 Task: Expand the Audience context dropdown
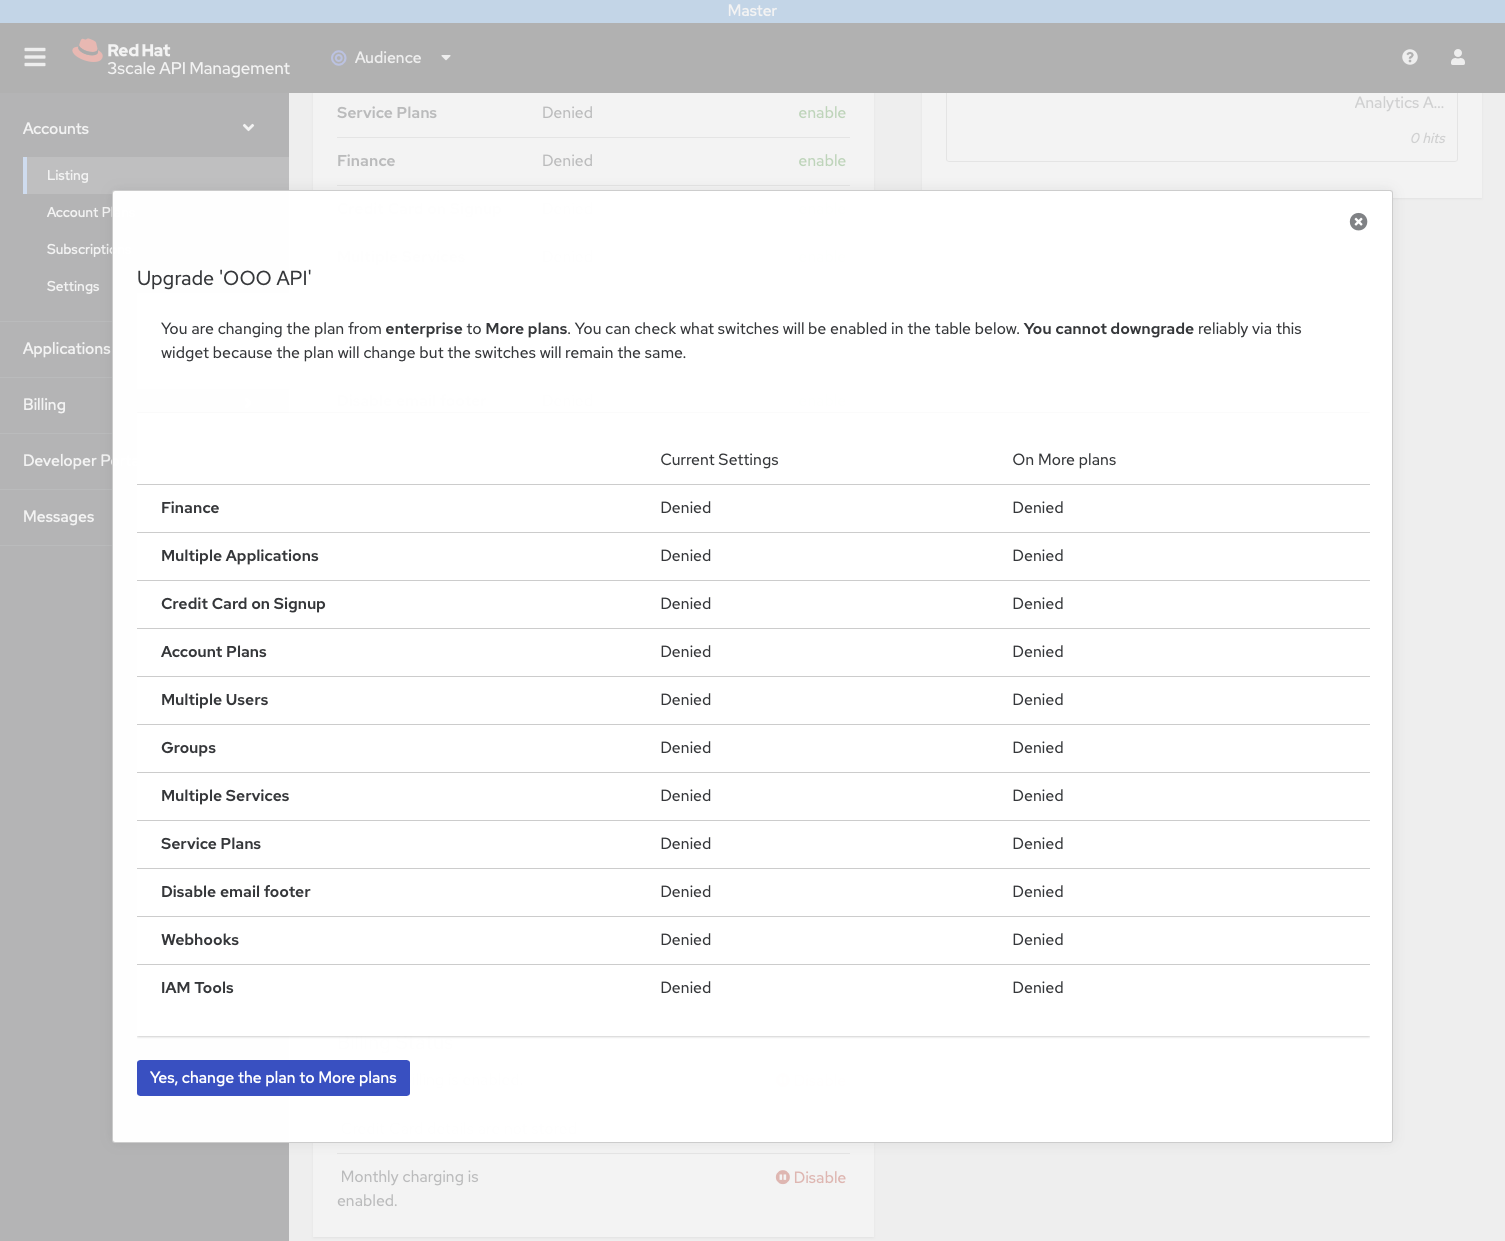[x=446, y=58]
